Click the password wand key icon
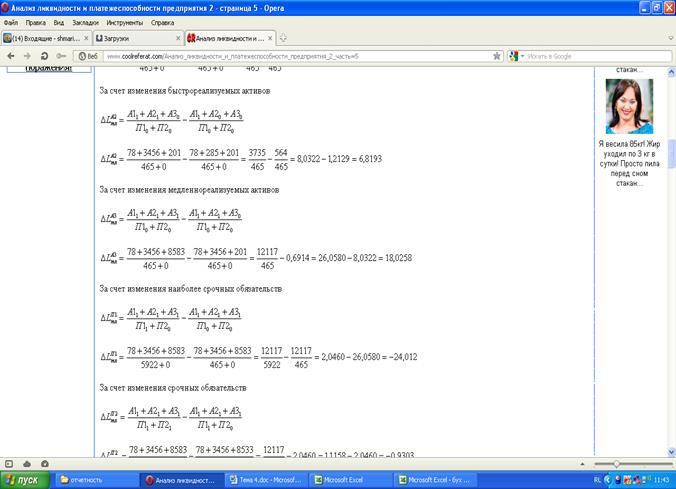The image size is (676, 489). [x=61, y=56]
